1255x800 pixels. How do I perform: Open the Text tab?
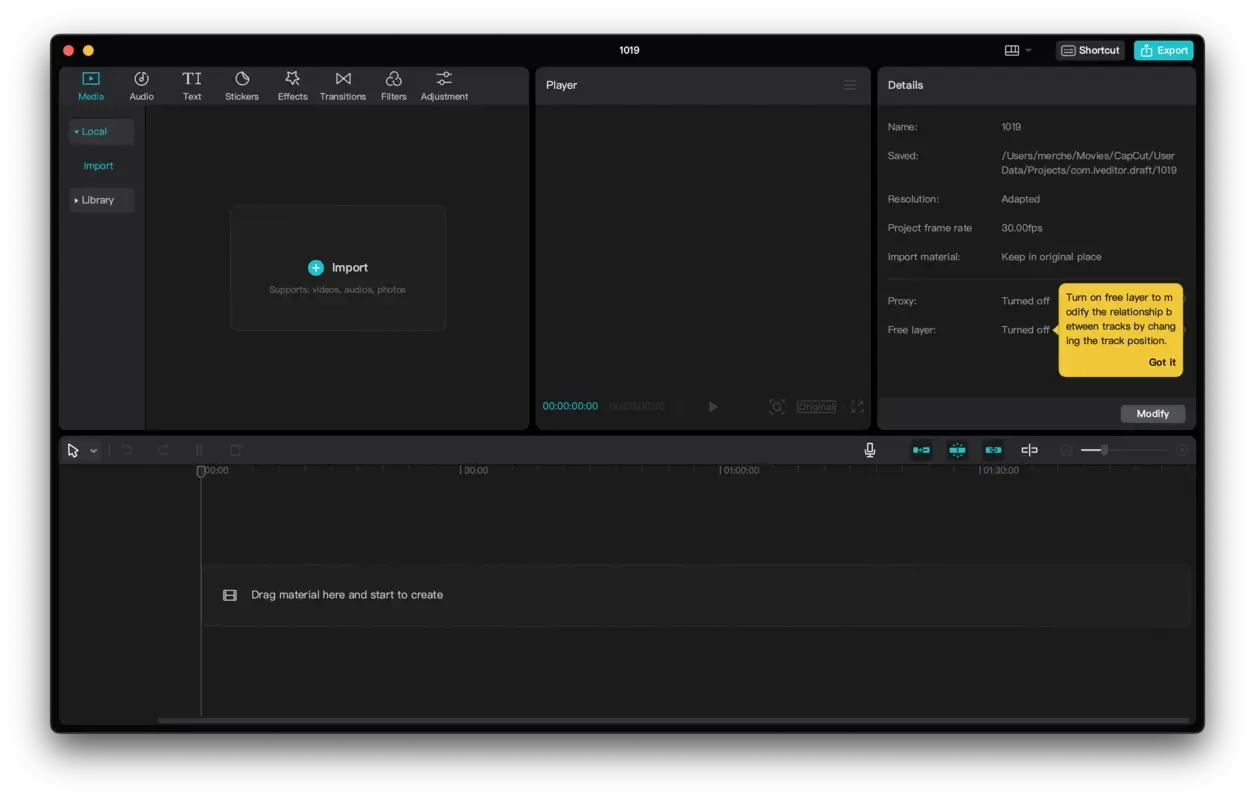coord(192,86)
